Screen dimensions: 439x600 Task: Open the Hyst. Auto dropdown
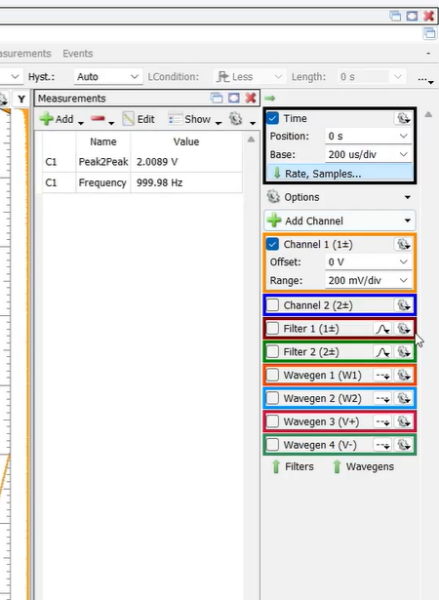coord(108,77)
